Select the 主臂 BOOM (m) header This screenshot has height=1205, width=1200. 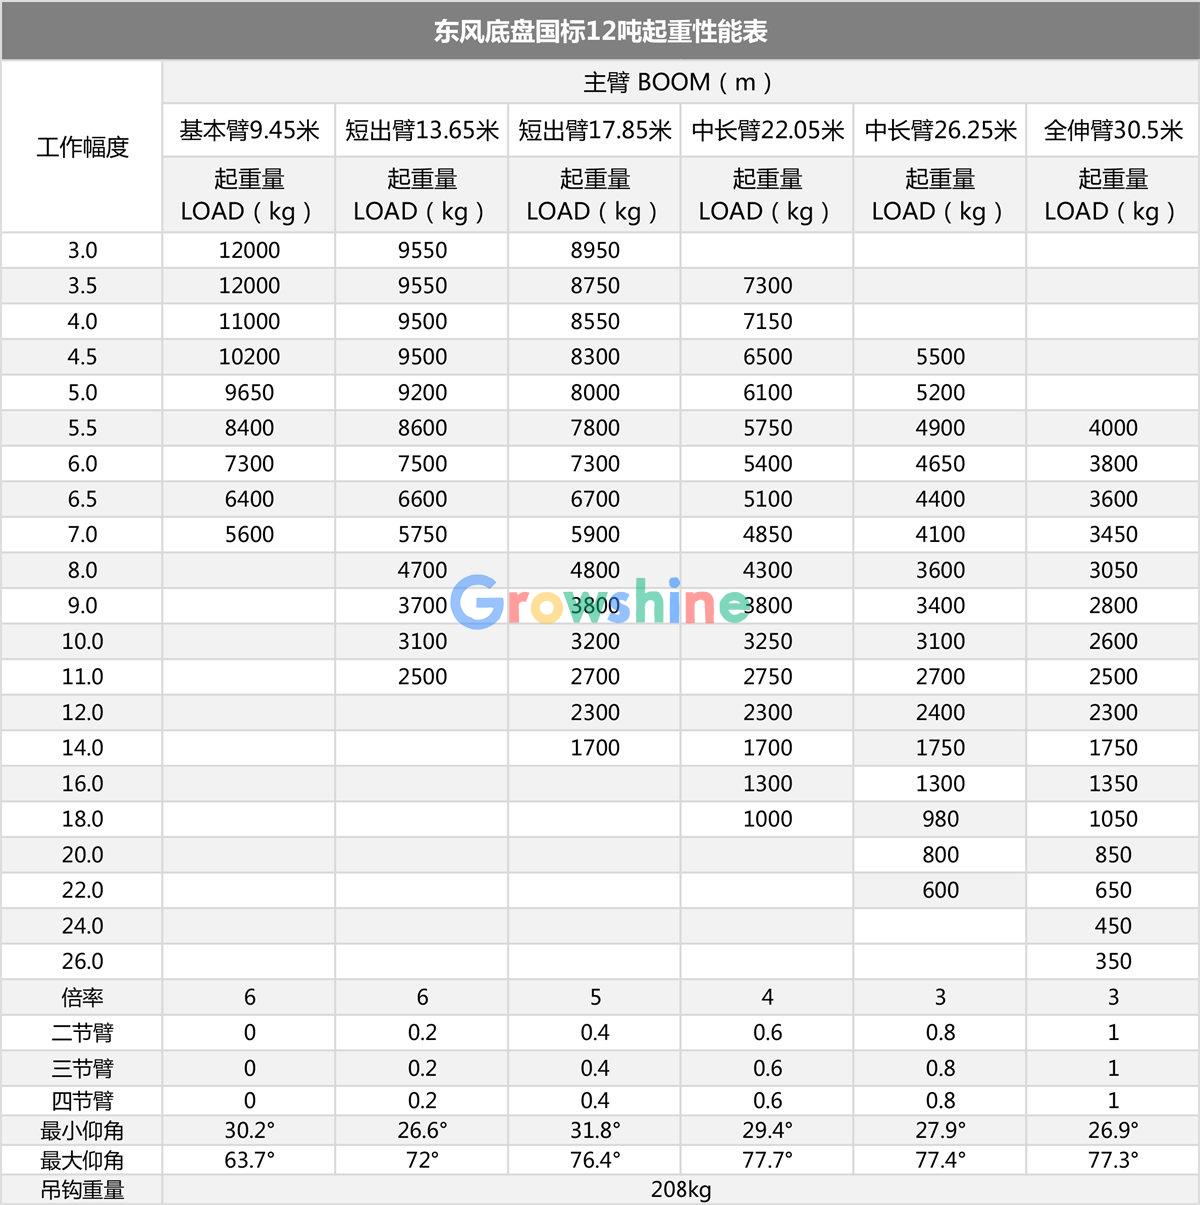[x=680, y=82]
